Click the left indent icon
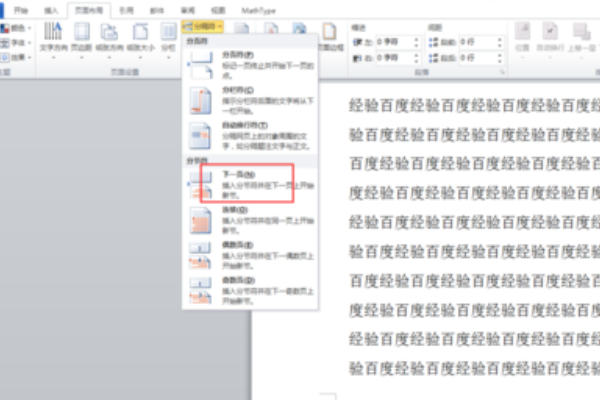Viewport: 600px width, 400px height. (357, 42)
